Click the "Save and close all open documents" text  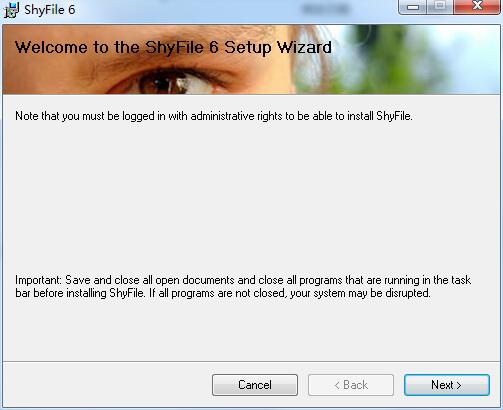pos(150,280)
